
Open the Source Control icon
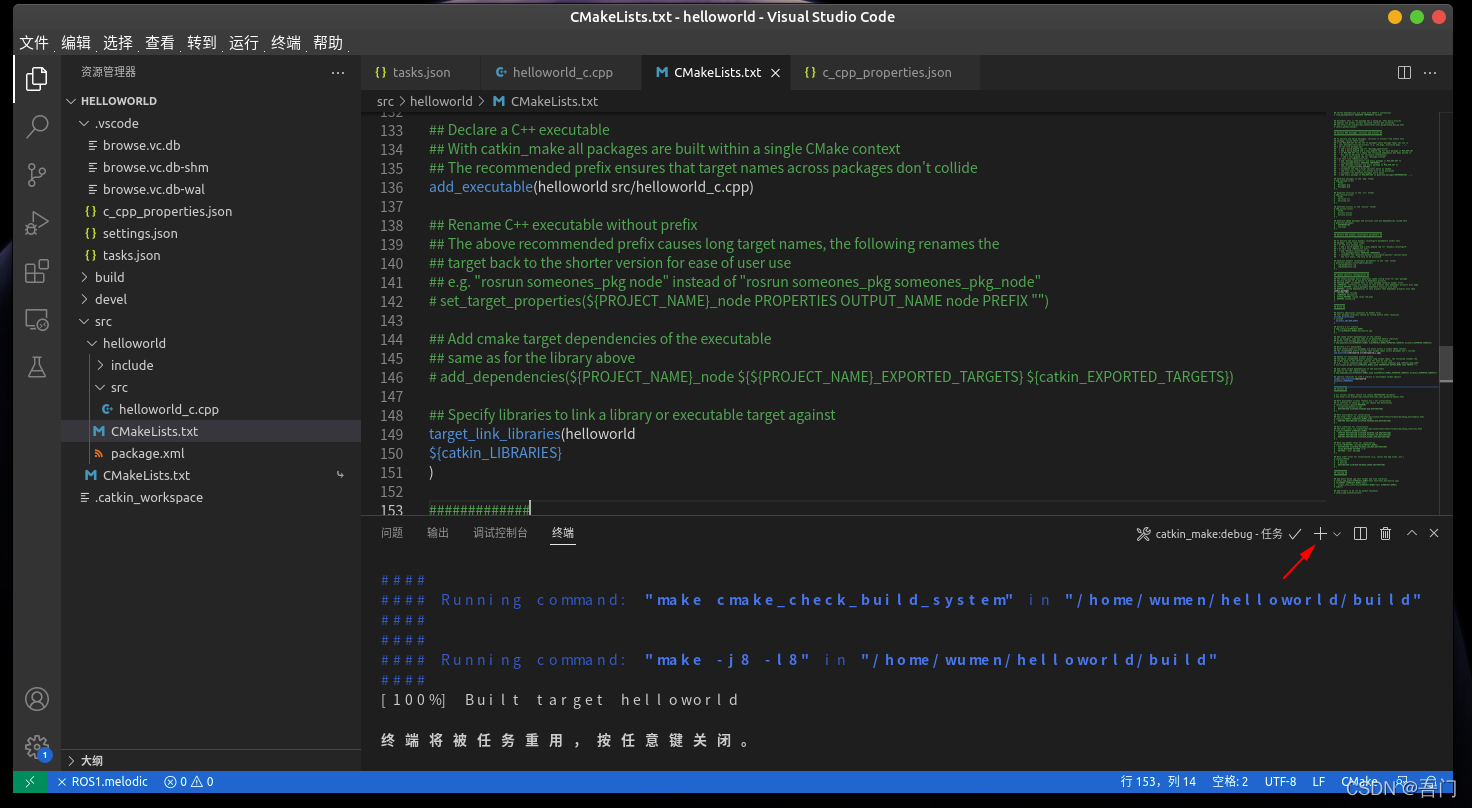pyautogui.click(x=36, y=174)
